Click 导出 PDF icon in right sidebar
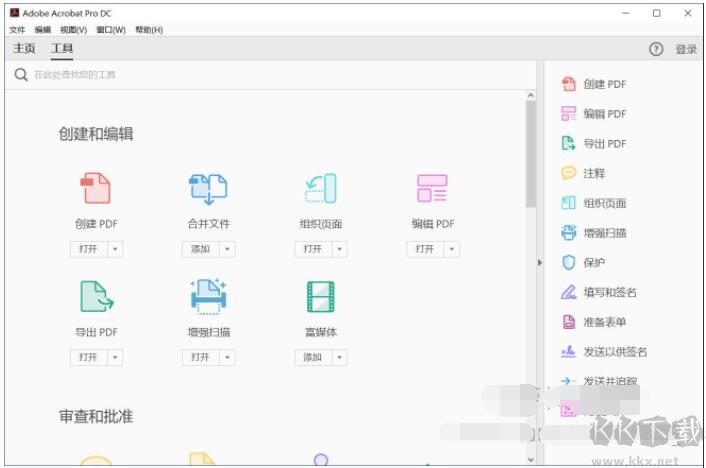 (569, 143)
